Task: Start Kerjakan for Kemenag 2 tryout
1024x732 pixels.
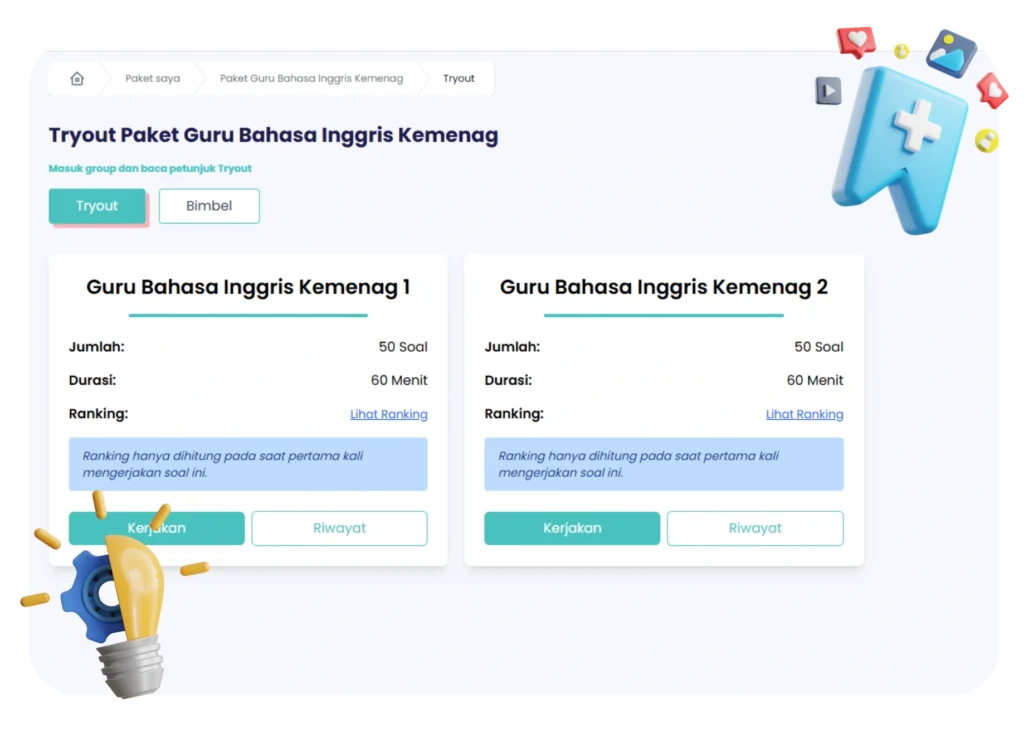Action: point(571,528)
